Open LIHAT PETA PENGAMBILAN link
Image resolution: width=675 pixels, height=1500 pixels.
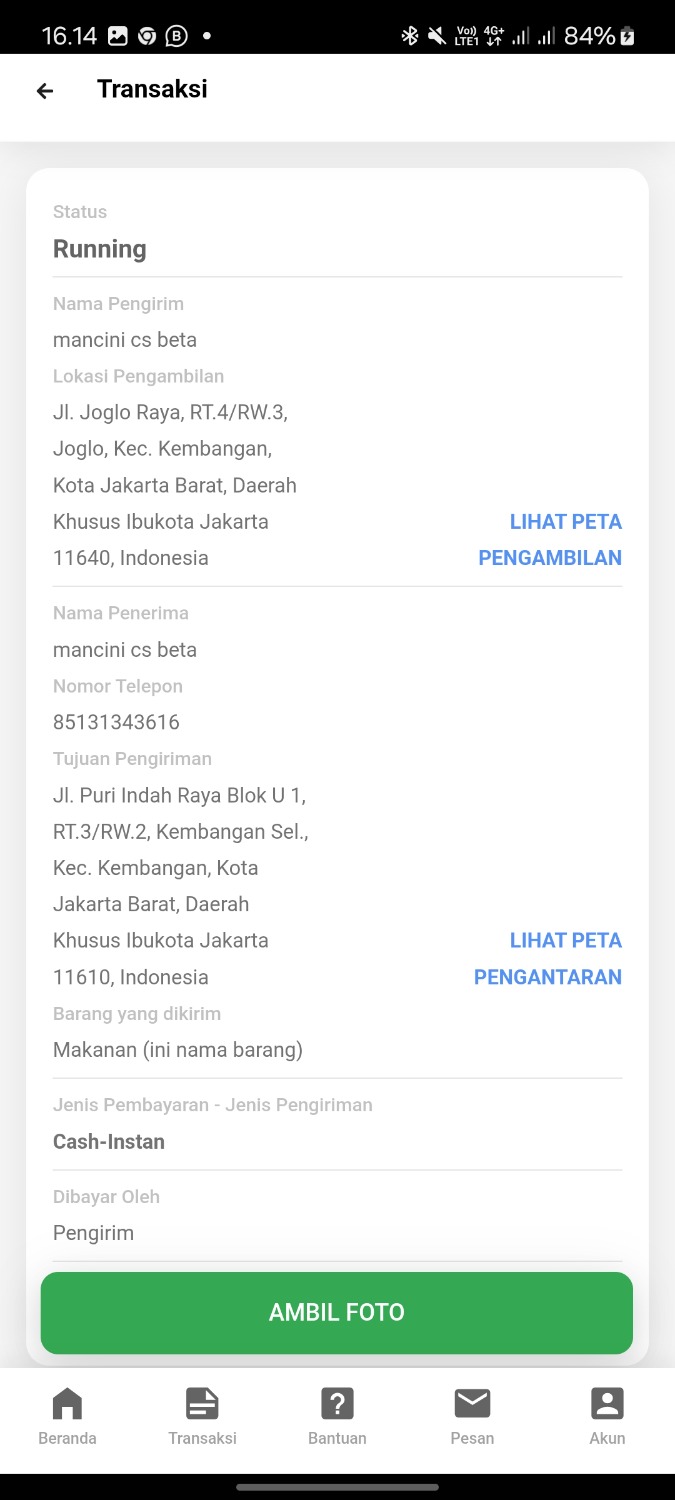pyautogui.click(x=550, y=540)
